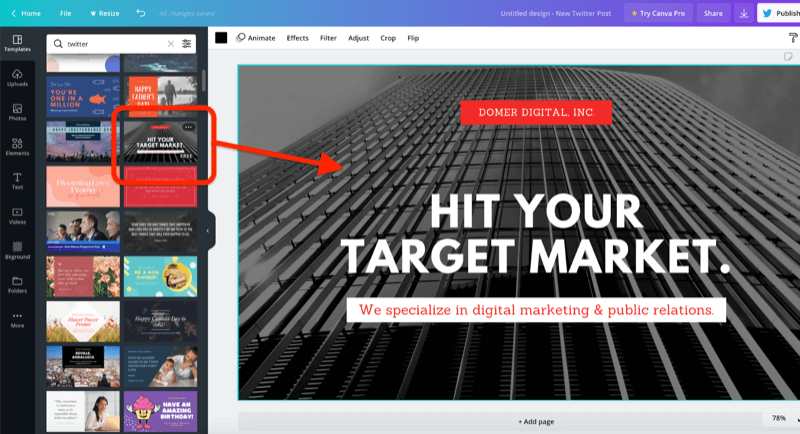The image size is (800, 434).
Task: Open the Adjust option
Action: [x=358, y=38]
